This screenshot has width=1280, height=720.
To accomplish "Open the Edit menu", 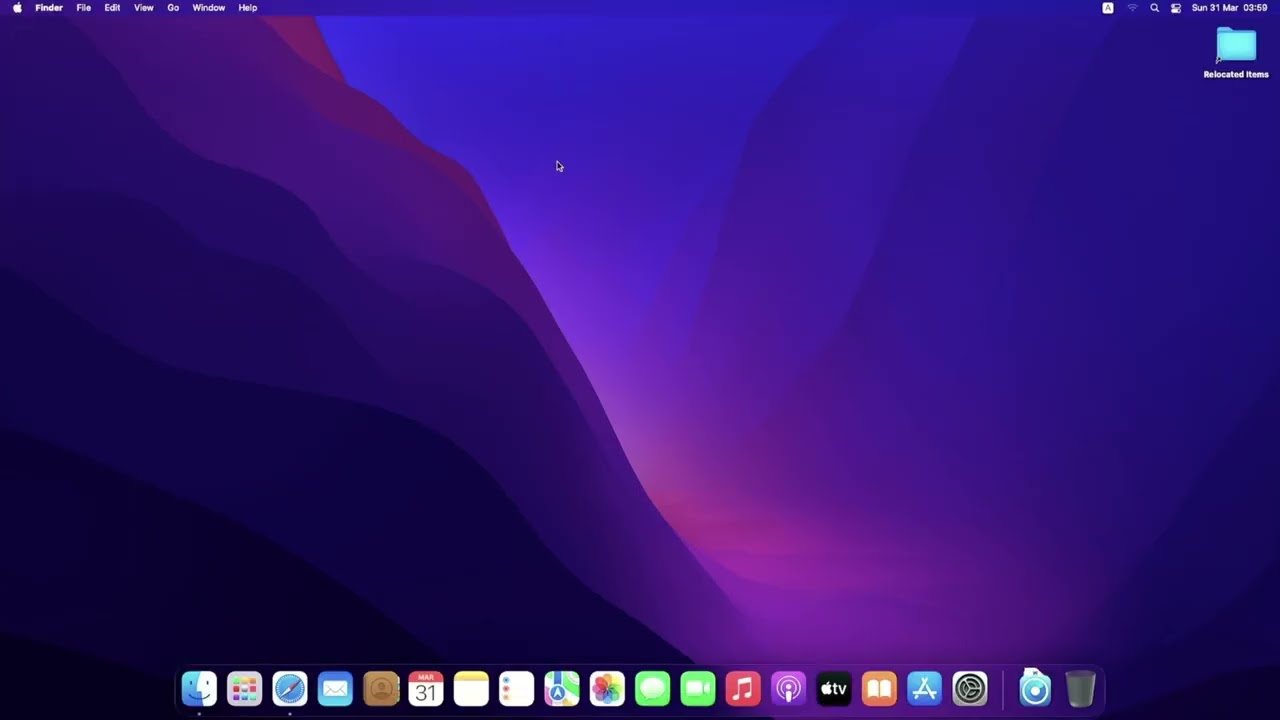I will (x=112, y=8).
